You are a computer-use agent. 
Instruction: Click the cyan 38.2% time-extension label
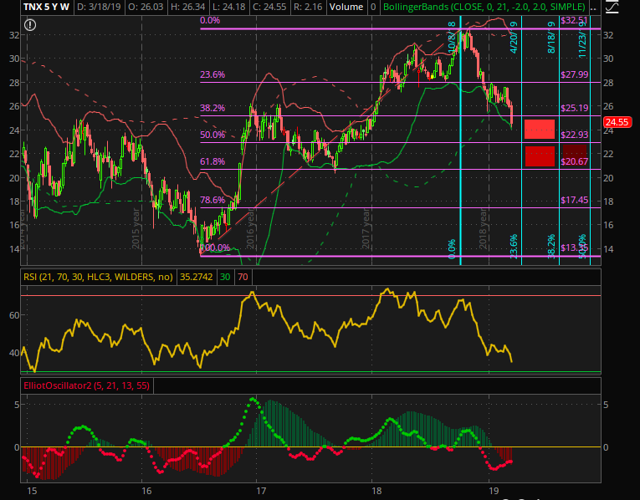tap(551, 246)
